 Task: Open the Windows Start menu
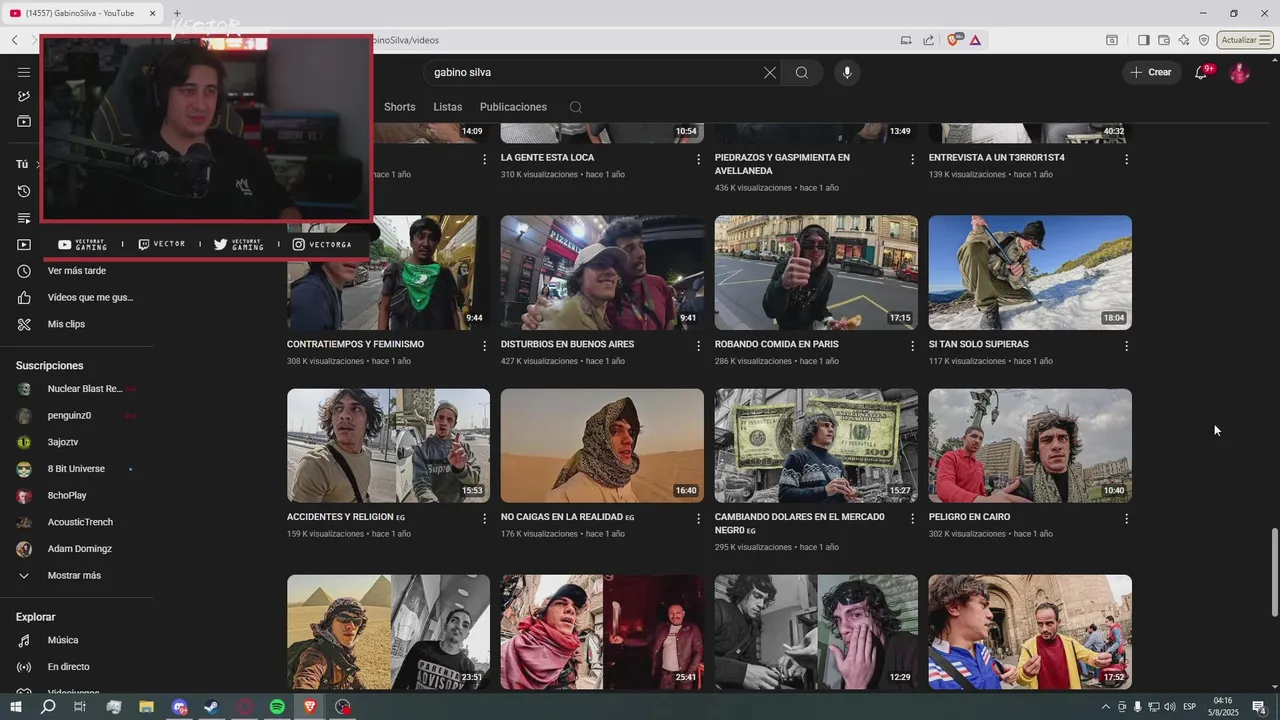(16, 707)
